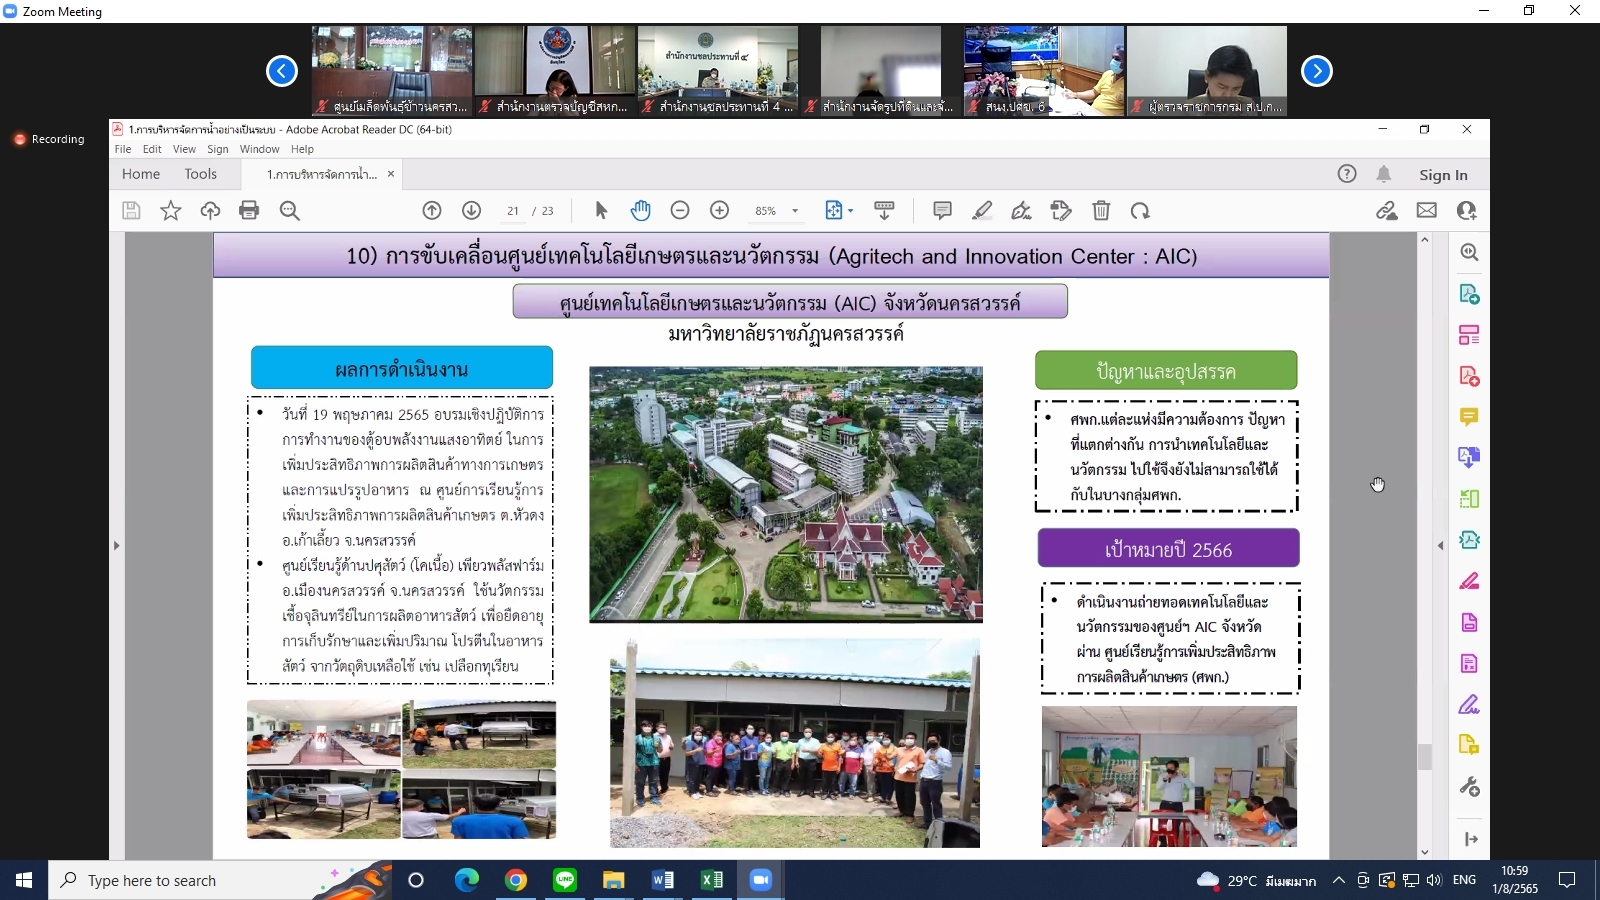Select the fourth participant video thumbnail
This screenshot has height=900, width=1600.
click(x=880, y=71)
